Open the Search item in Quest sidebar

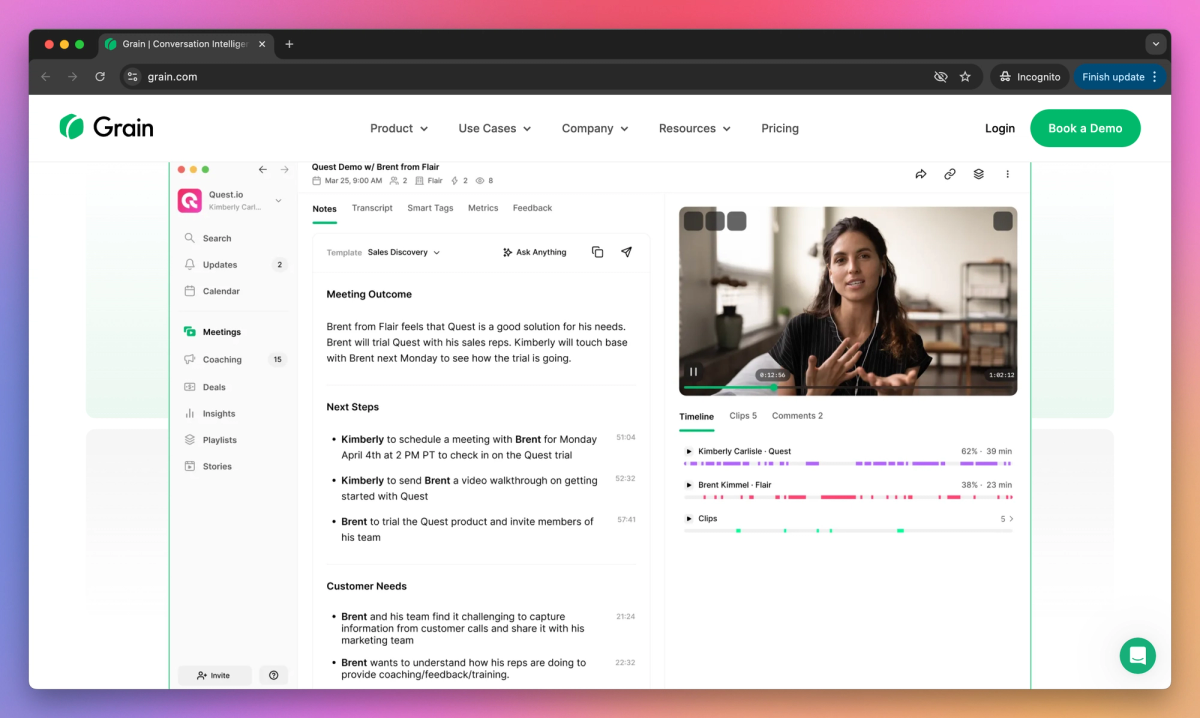coord(208,238)
